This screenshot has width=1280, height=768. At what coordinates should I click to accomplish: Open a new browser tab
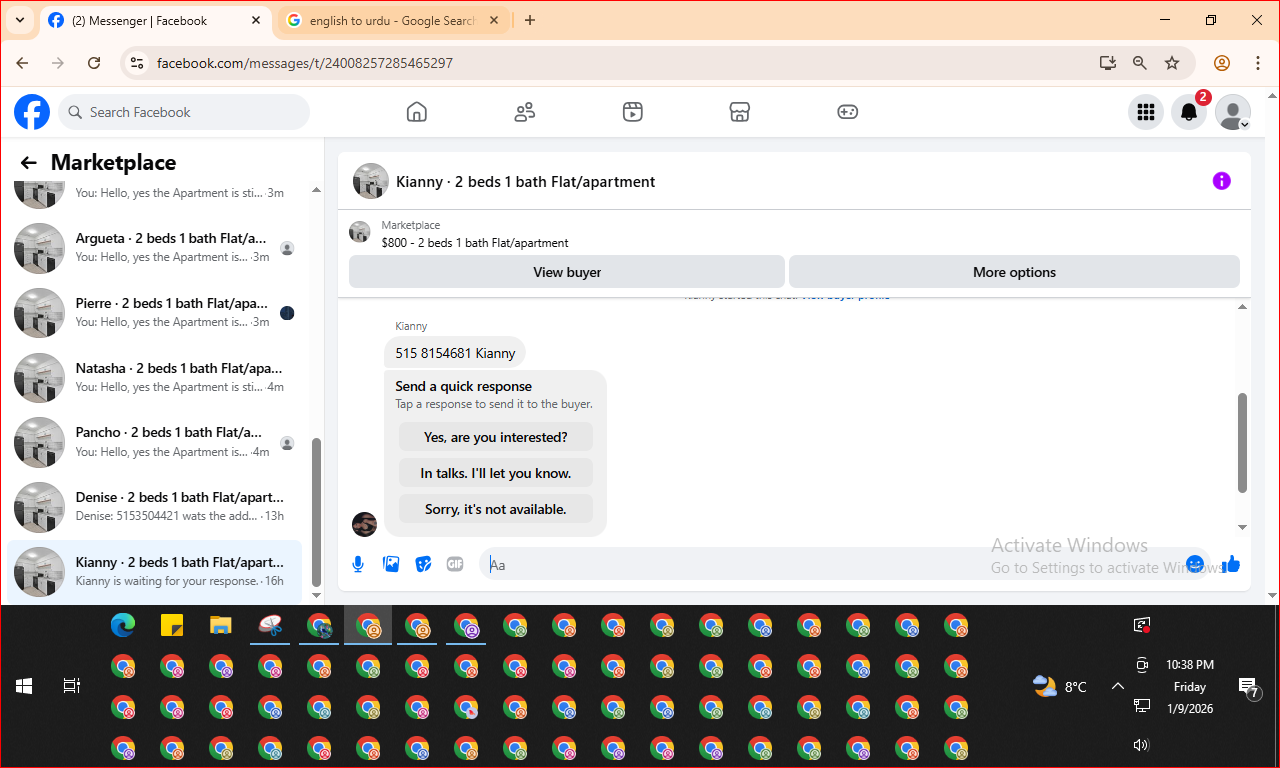(530, 20)
